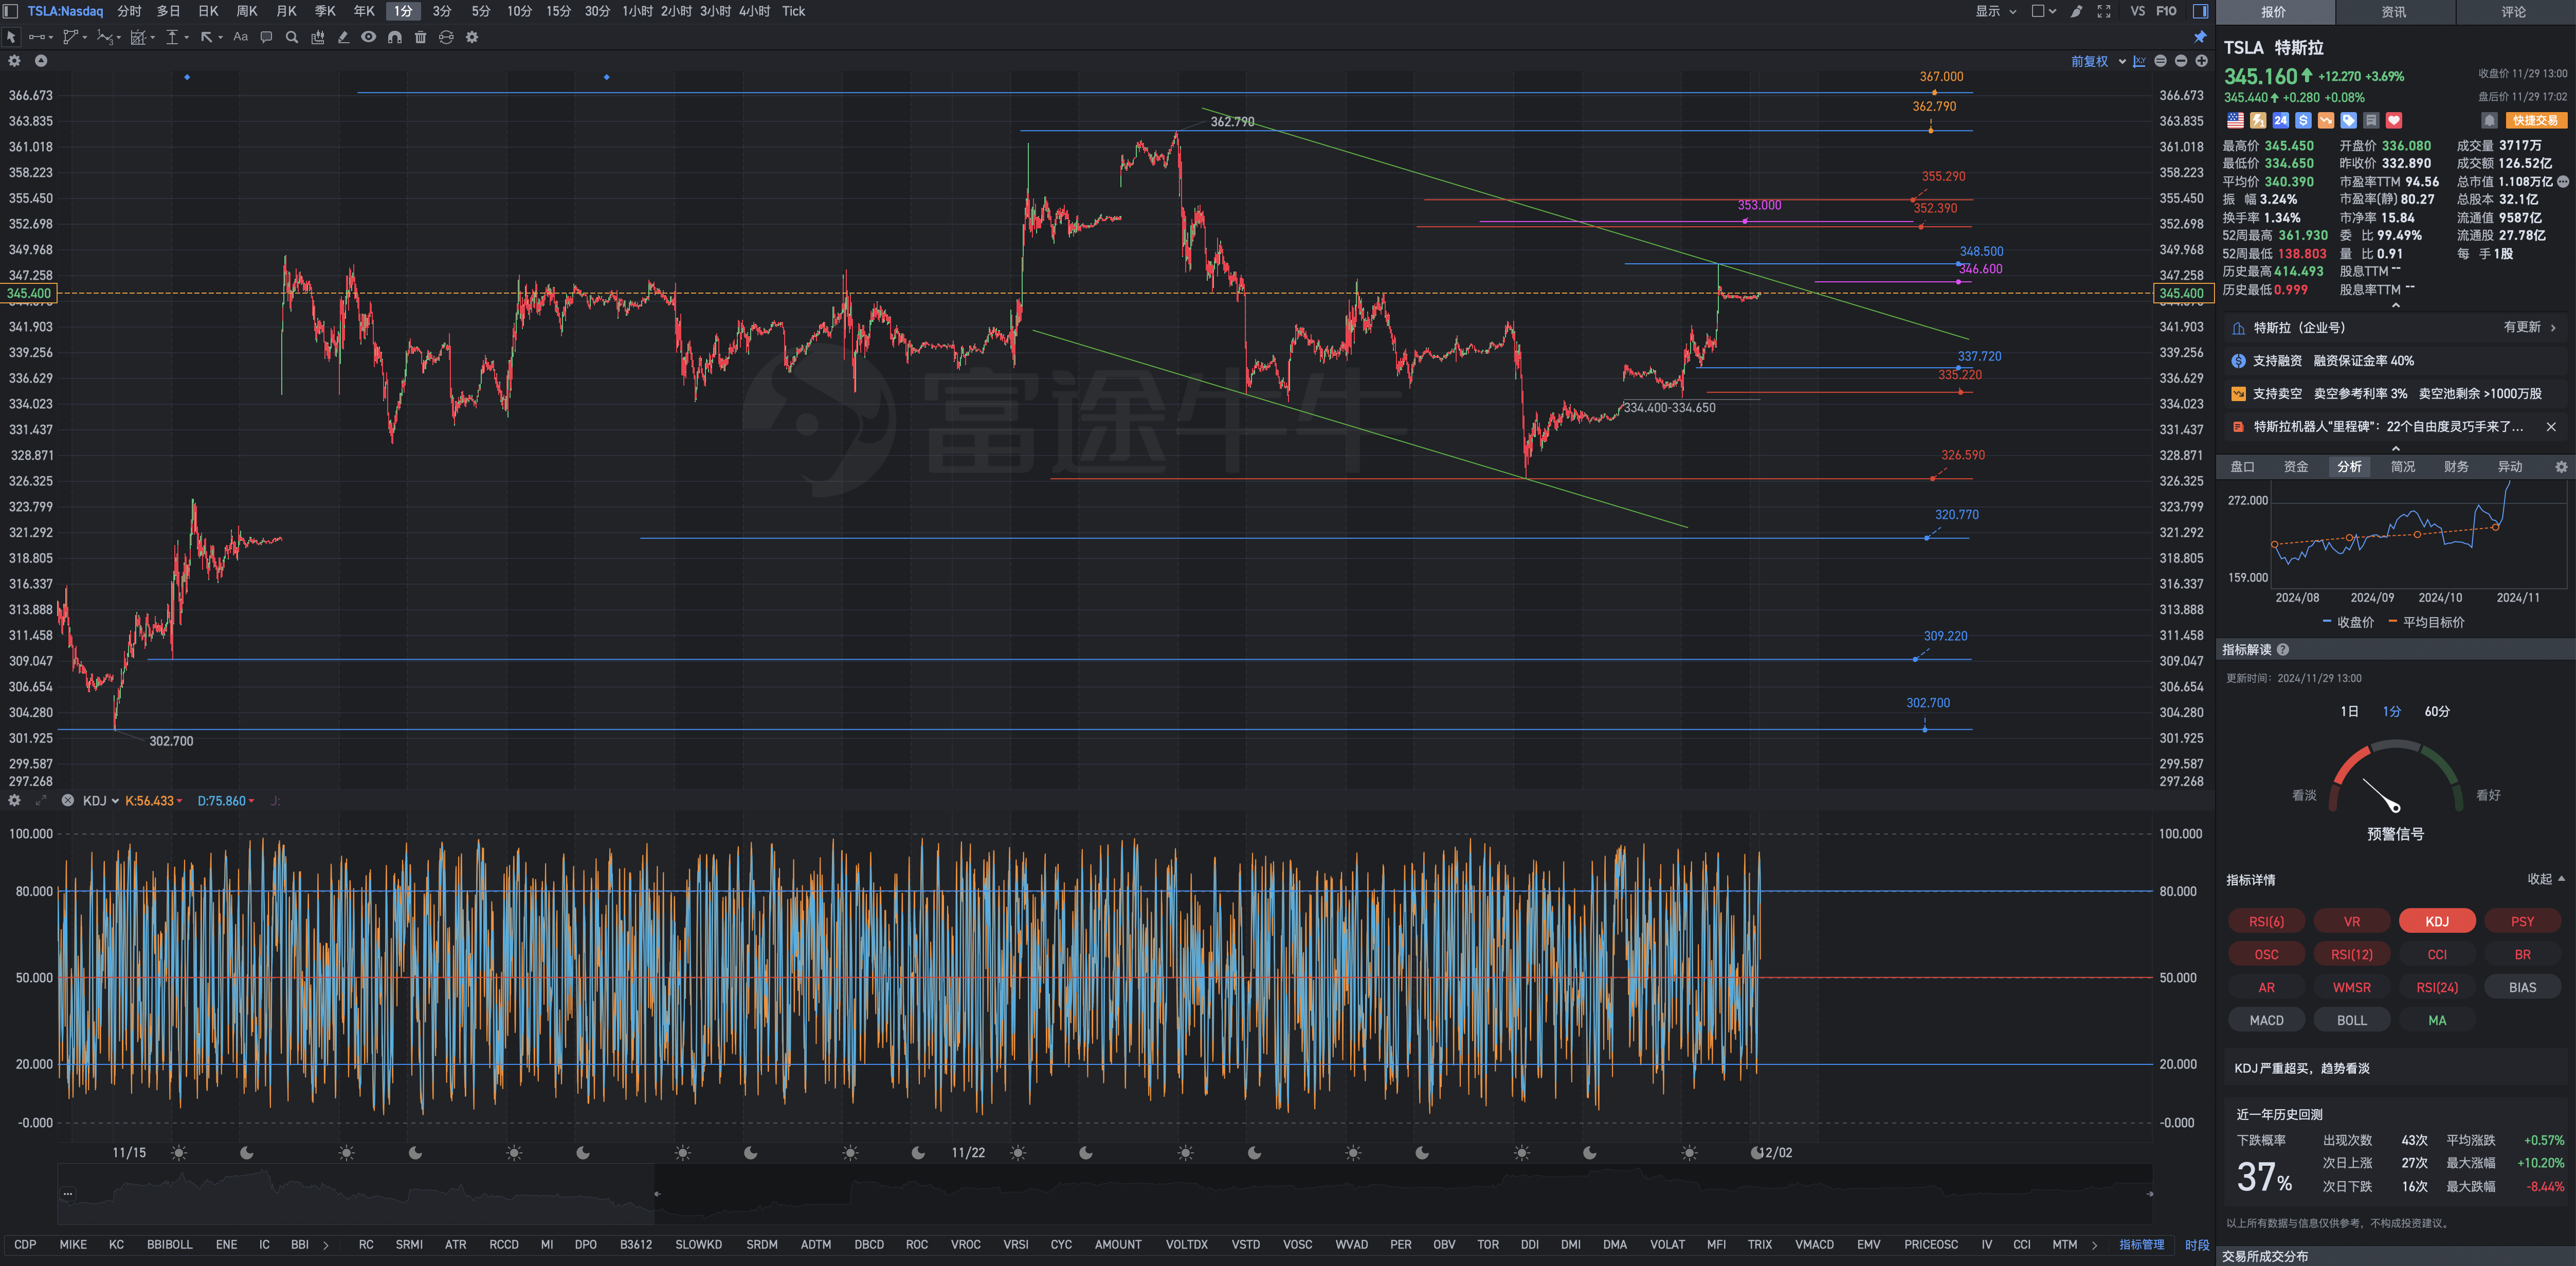Zoom in chart with plus circle

[2201, 61]
